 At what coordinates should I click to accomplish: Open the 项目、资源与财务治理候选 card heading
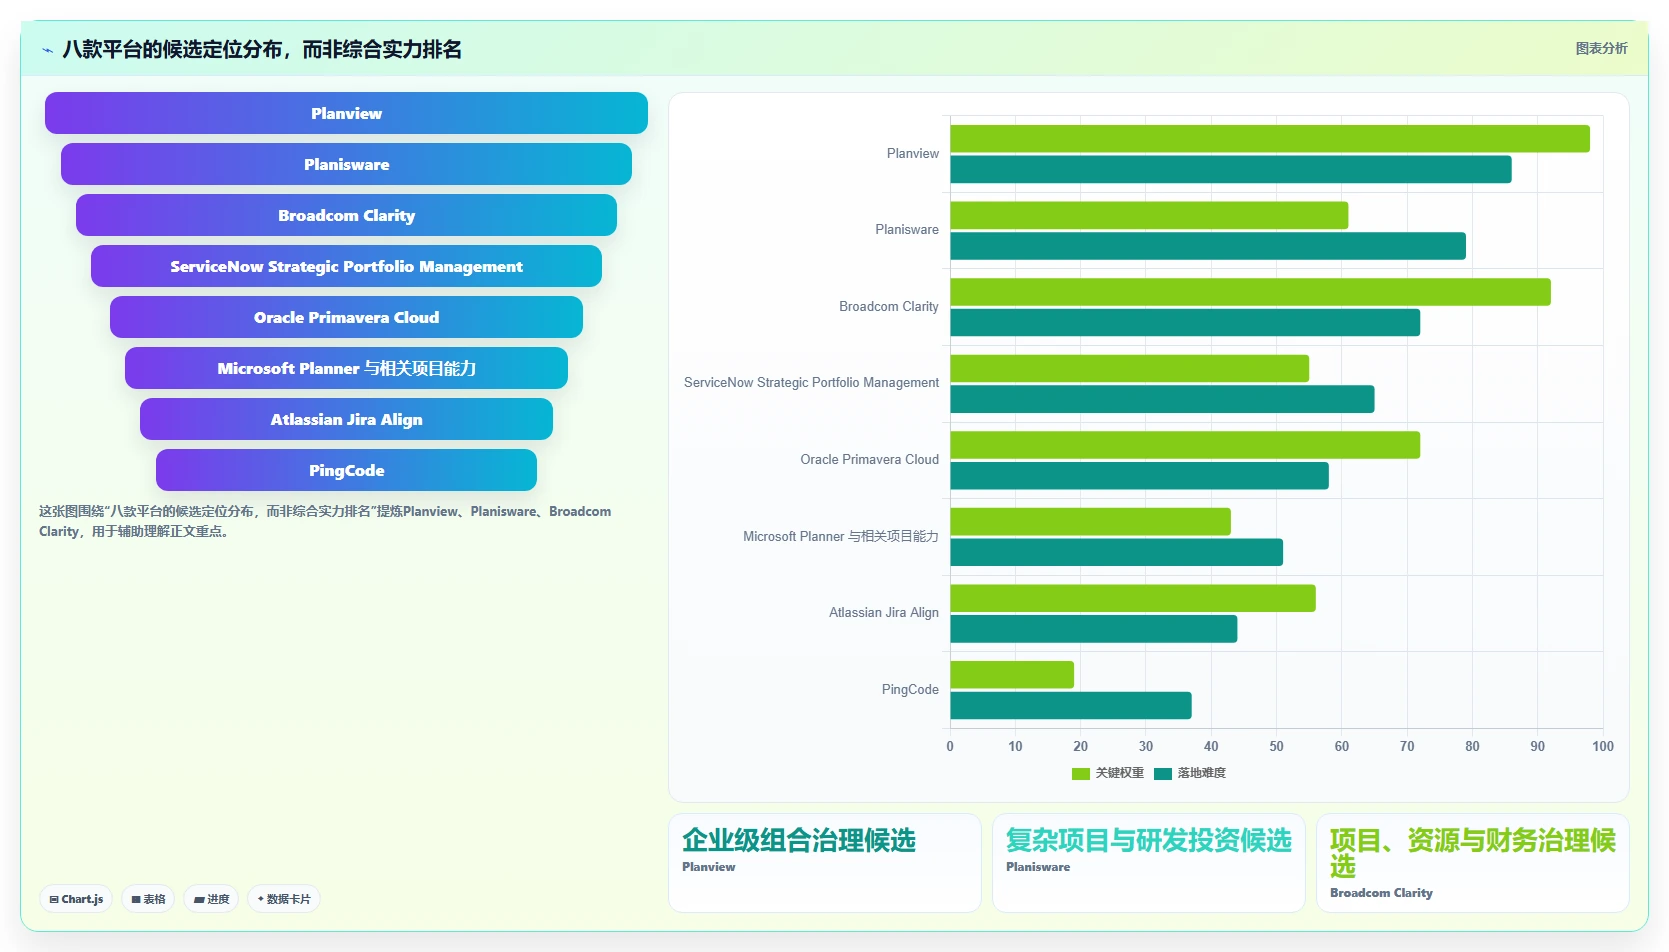point(1473,853)
